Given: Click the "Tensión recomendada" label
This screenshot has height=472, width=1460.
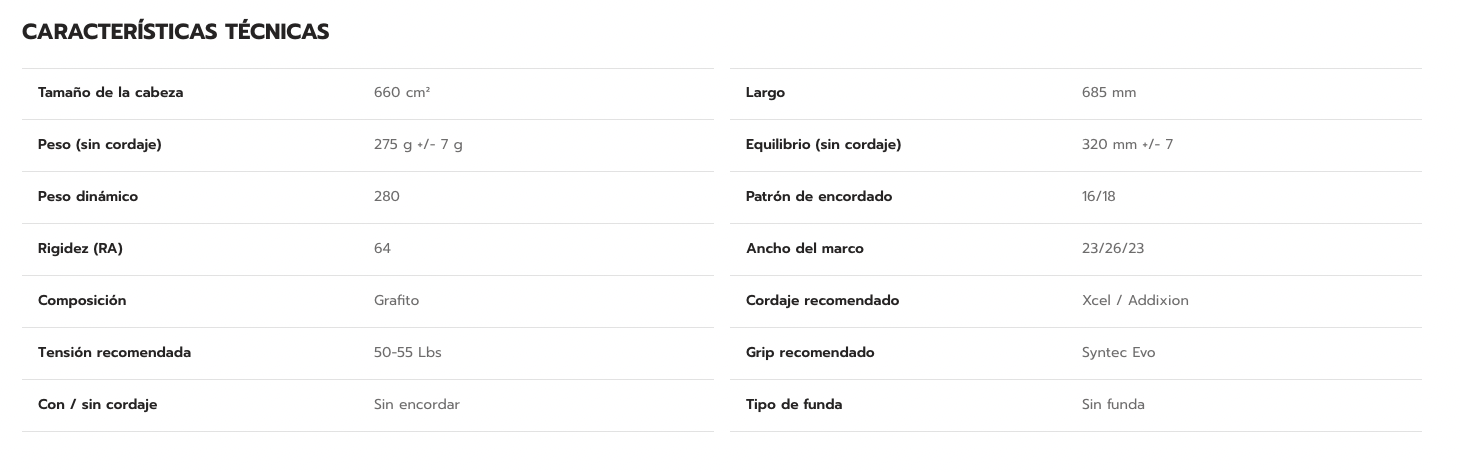Looking at the screenshot, I should [x=114, y=353].
